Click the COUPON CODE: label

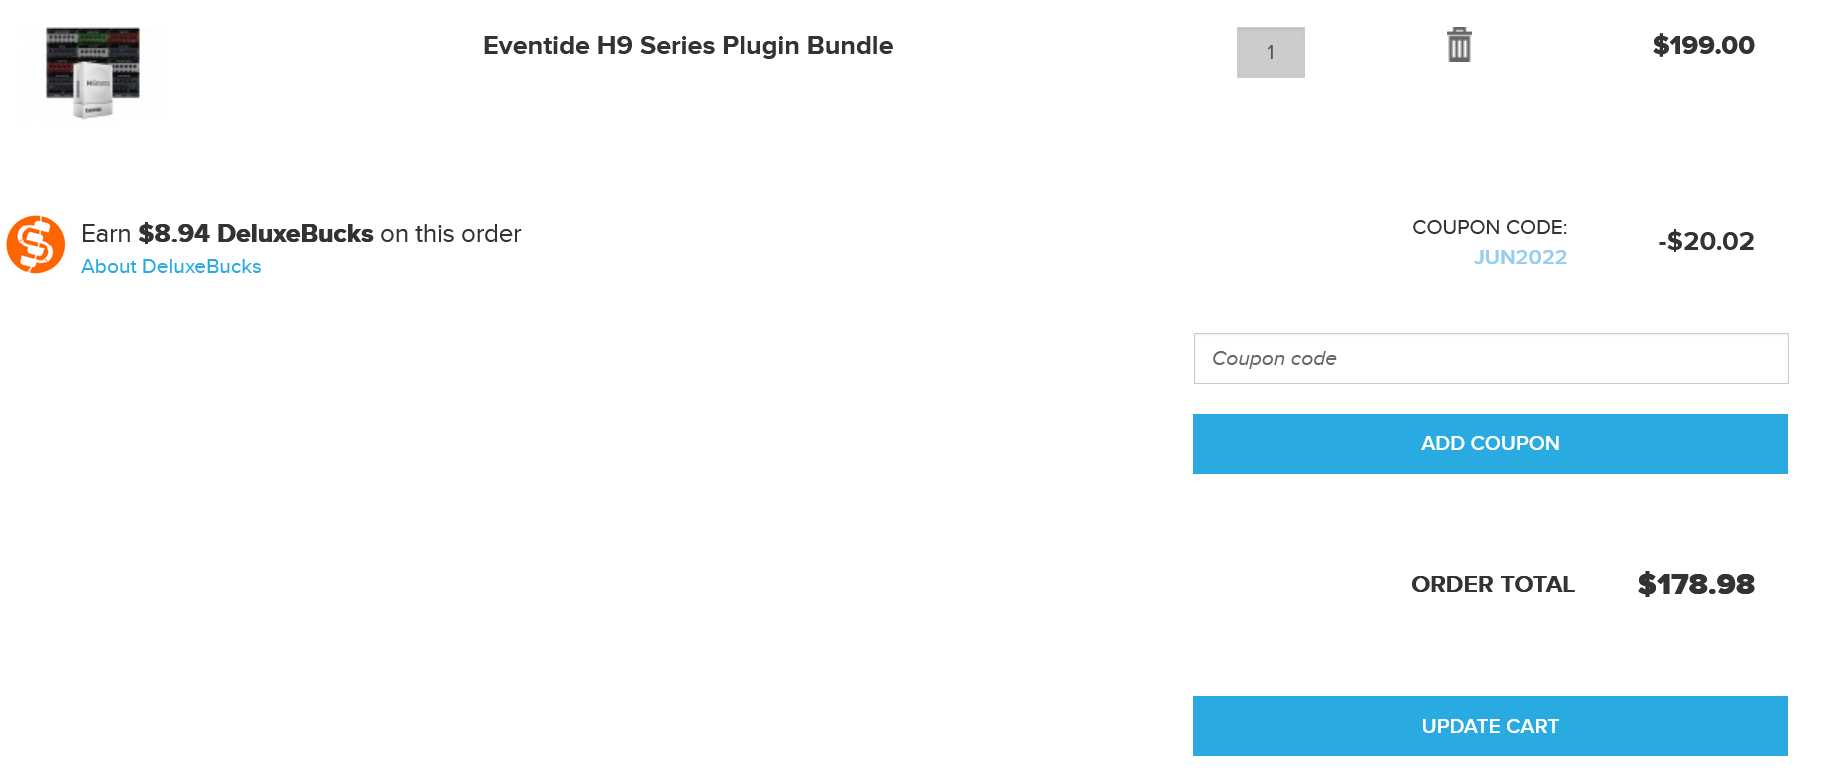coord(1489,227)
